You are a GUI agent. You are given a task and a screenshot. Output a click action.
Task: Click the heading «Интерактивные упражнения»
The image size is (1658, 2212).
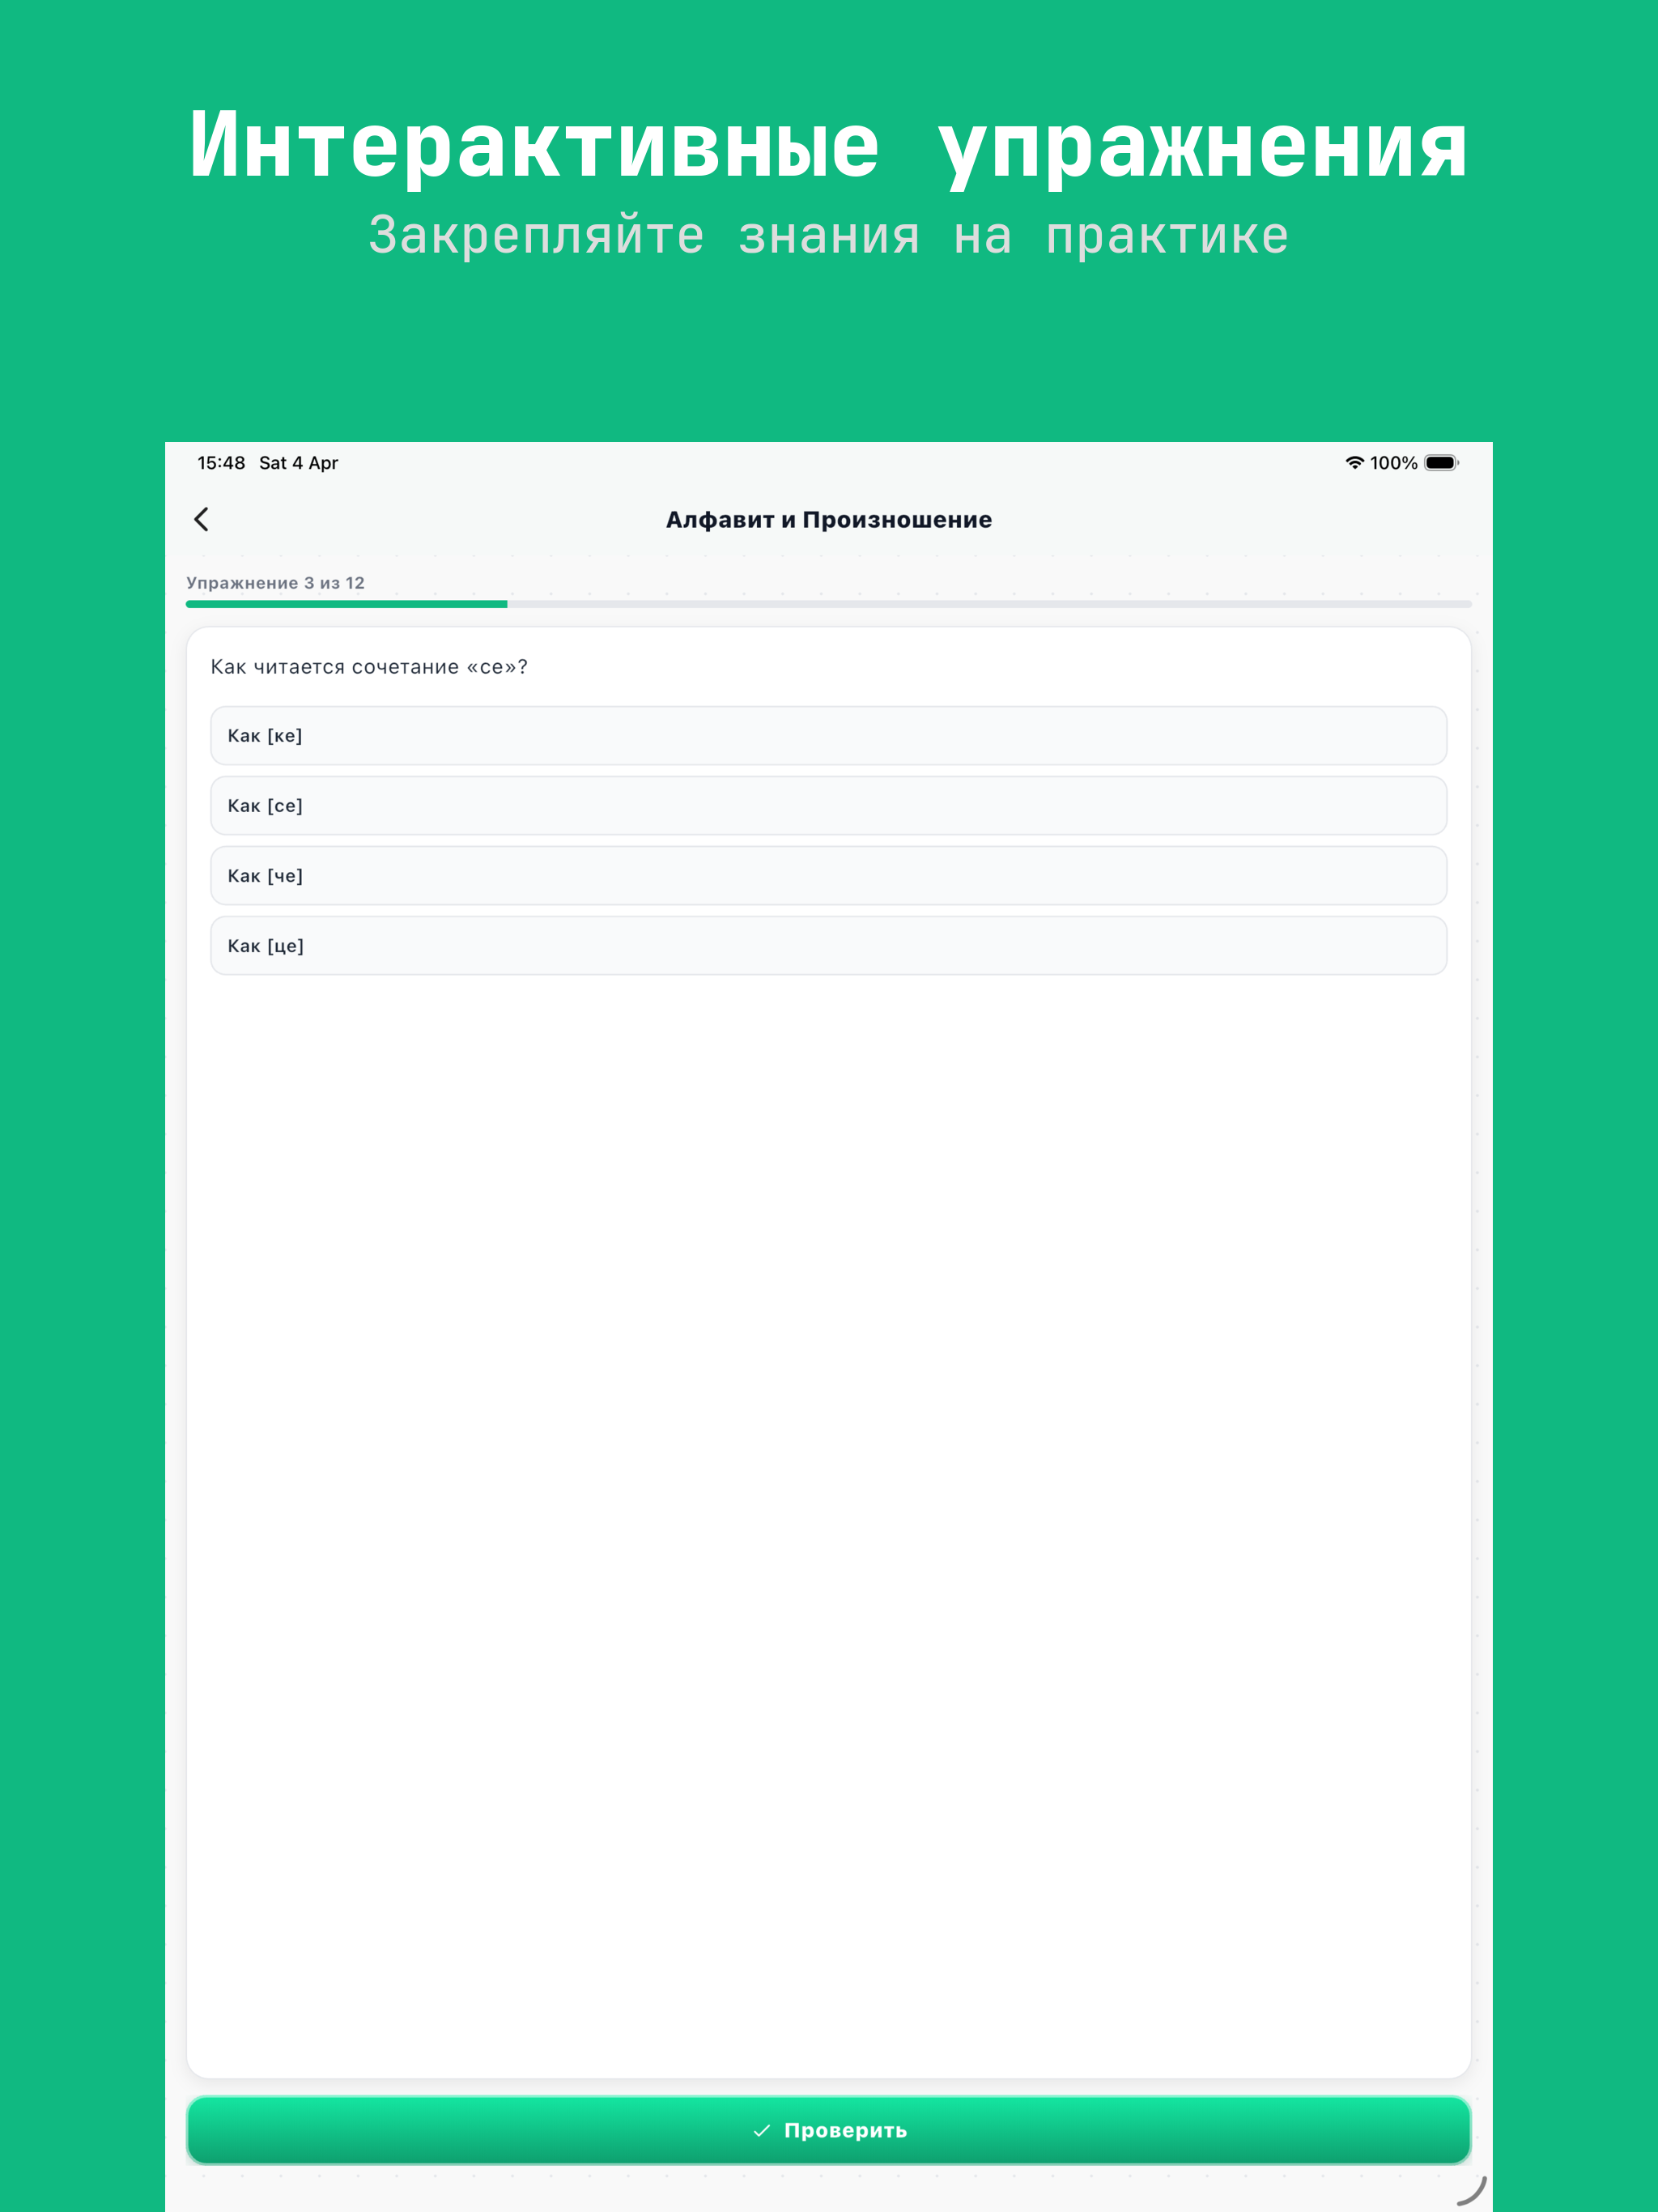pos(828,147)
